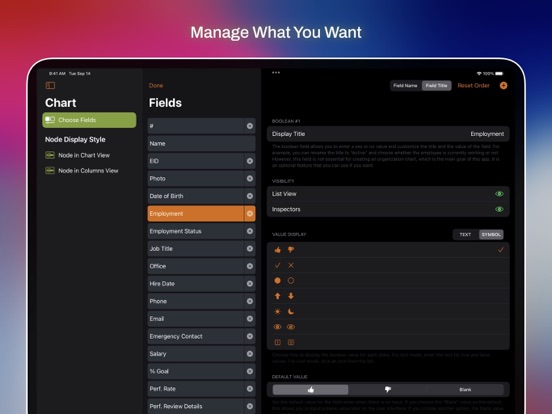Remove the EID field via its circle icon
This screenshot has height=414, width=552.
(x=250, y=161)
